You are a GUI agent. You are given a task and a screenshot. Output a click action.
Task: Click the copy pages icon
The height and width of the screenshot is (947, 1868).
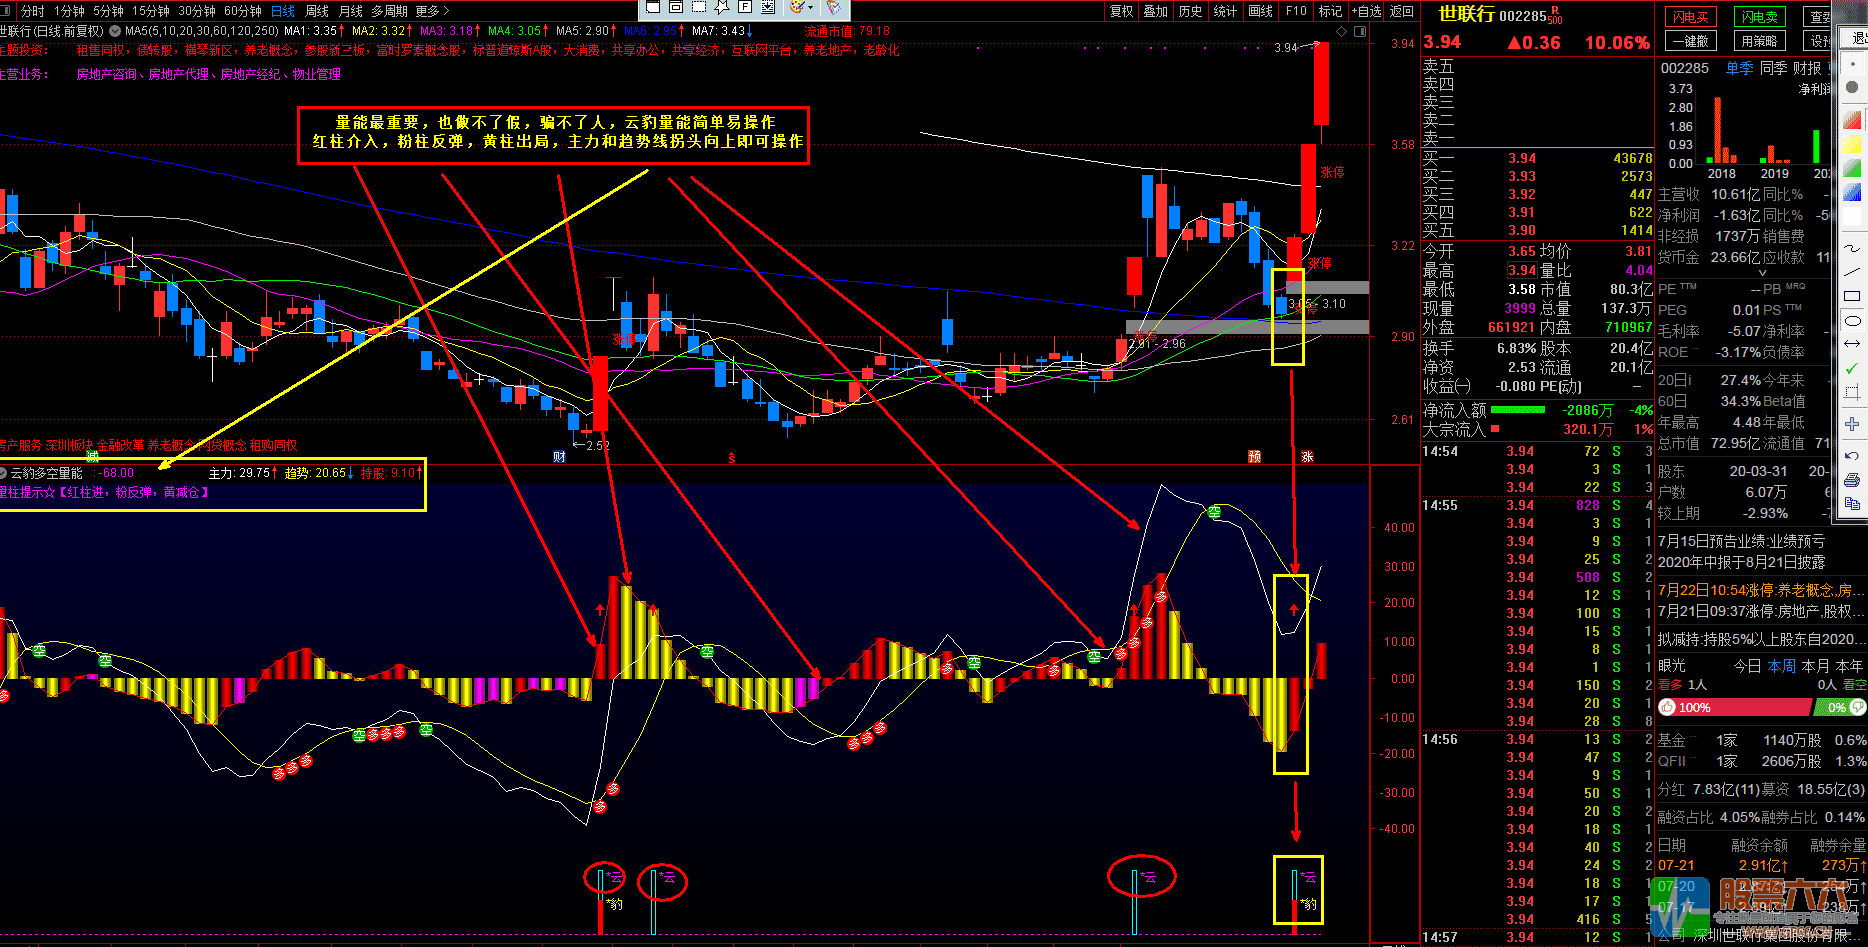(x=1852, y=505)
